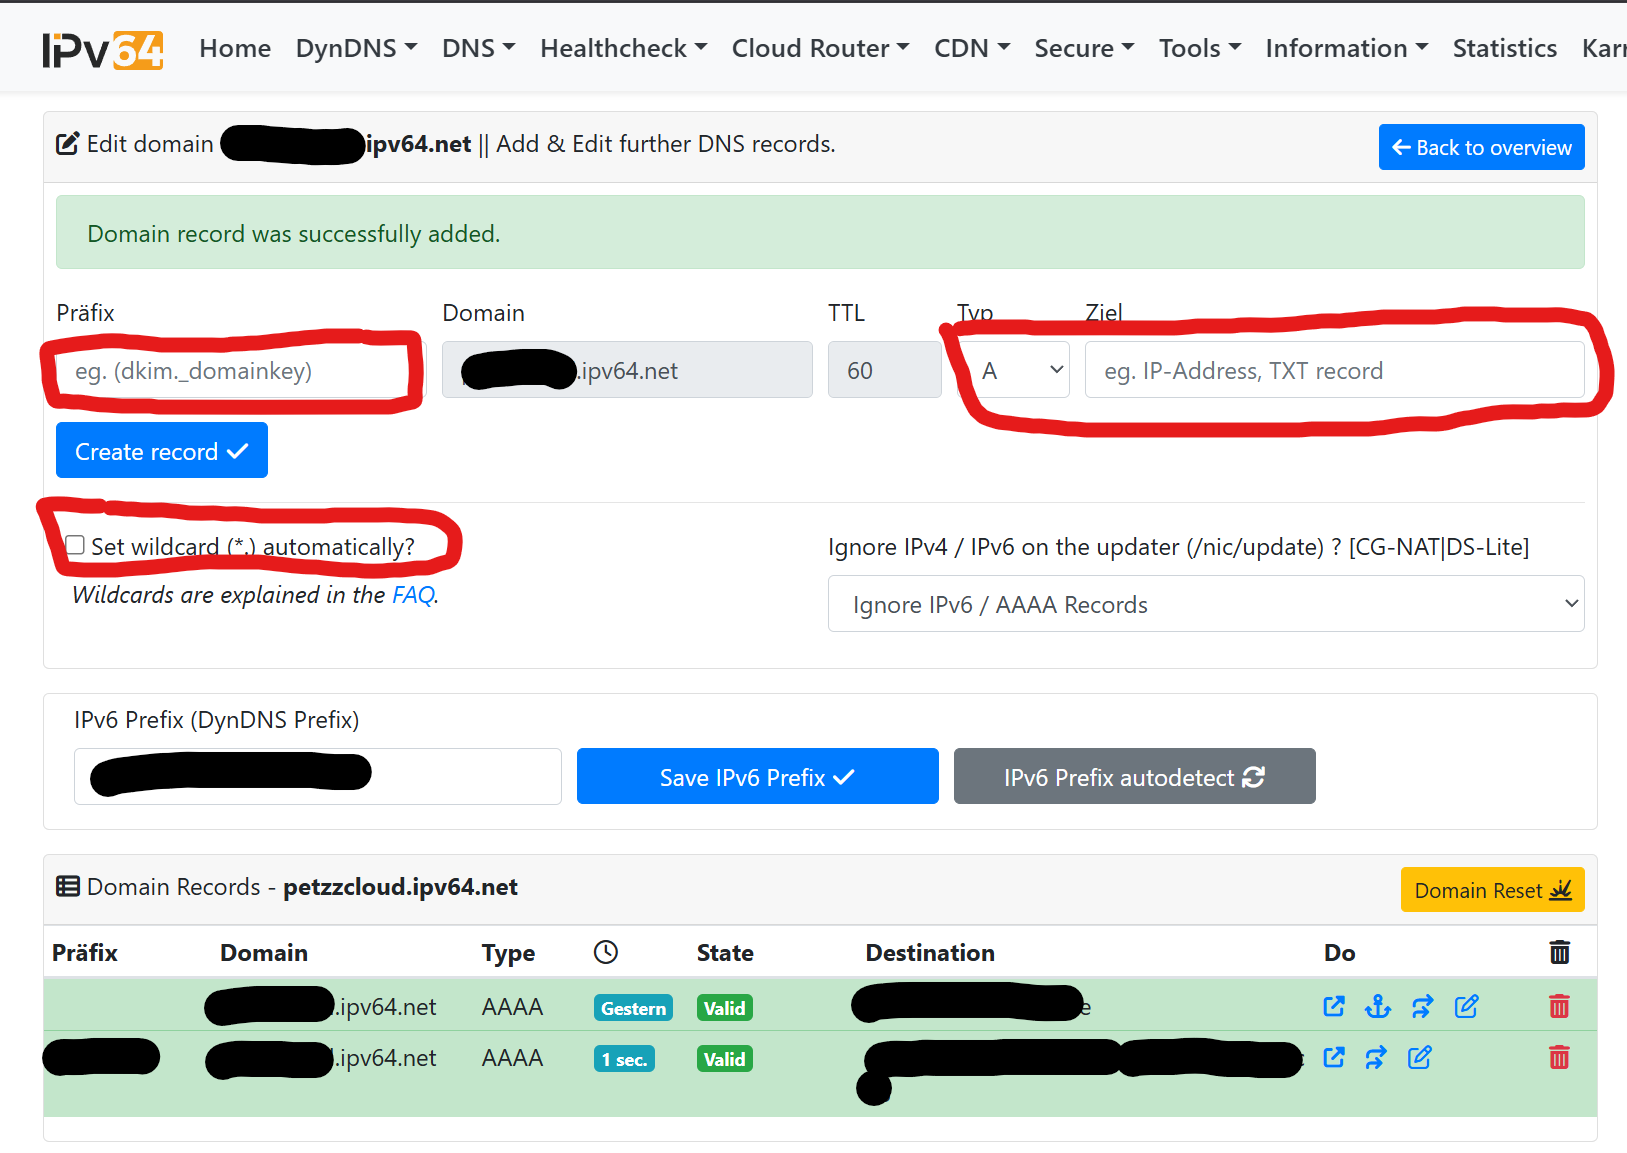1627x1153 pixels.
Task: Delete the second record via its red trash icon
Action: (1559, 1057)
